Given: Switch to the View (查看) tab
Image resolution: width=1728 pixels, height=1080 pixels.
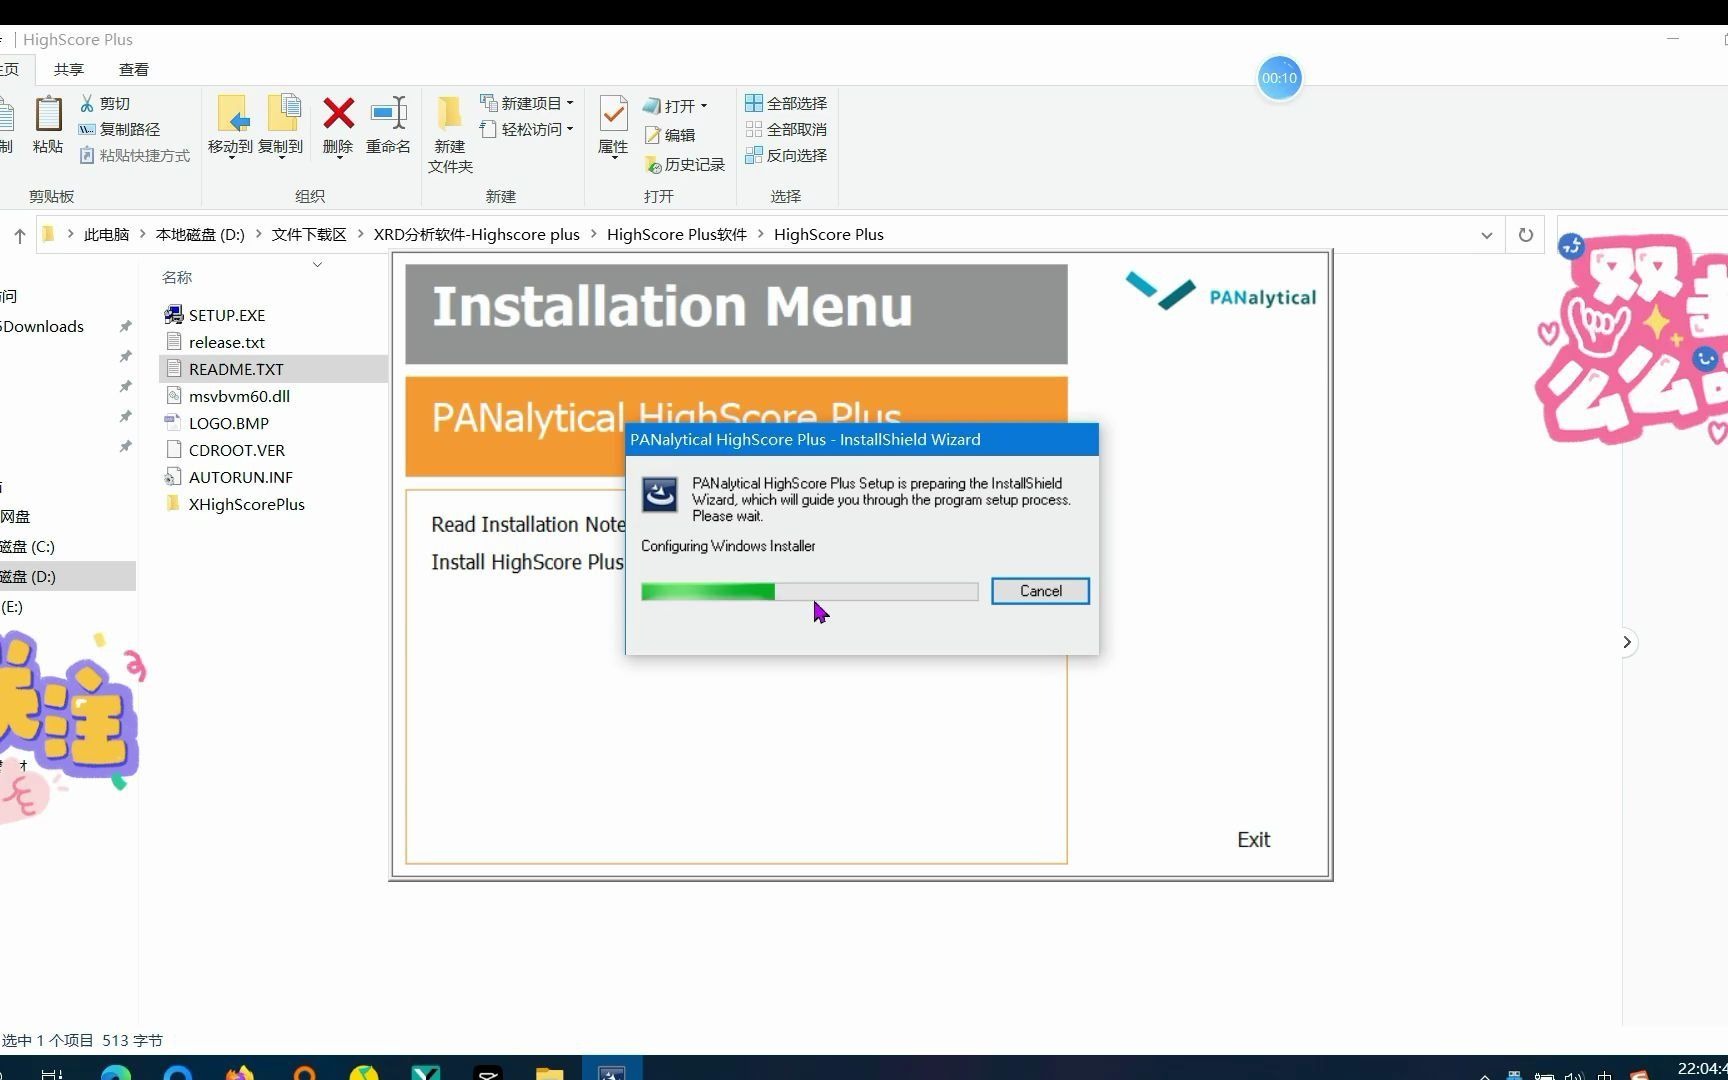Looking at the screenshot, I should [134, 69].
